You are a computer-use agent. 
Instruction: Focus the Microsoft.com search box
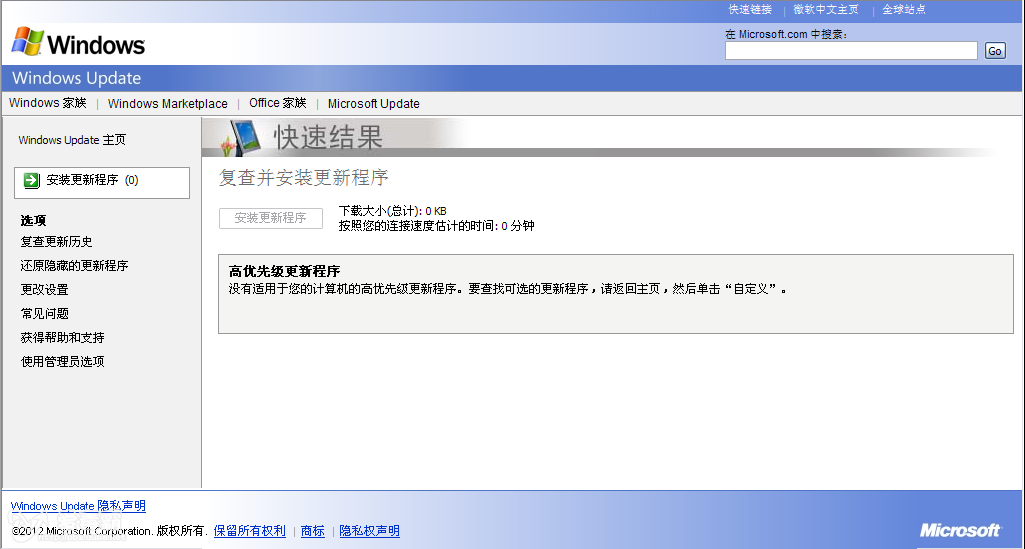tap(851, 50)
